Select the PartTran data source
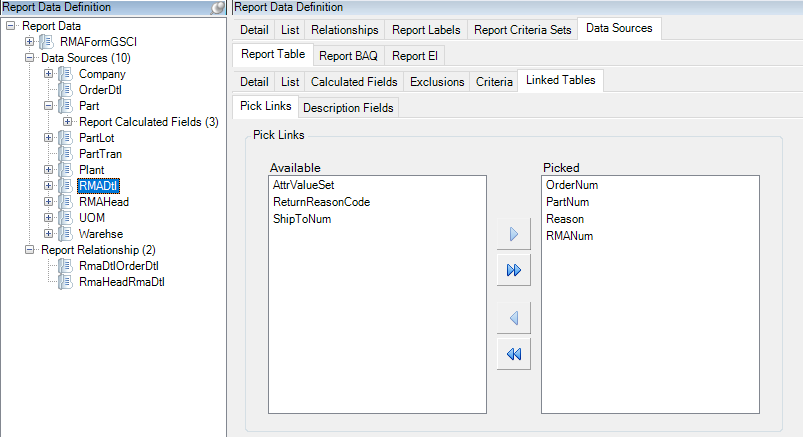 [100, 154]
